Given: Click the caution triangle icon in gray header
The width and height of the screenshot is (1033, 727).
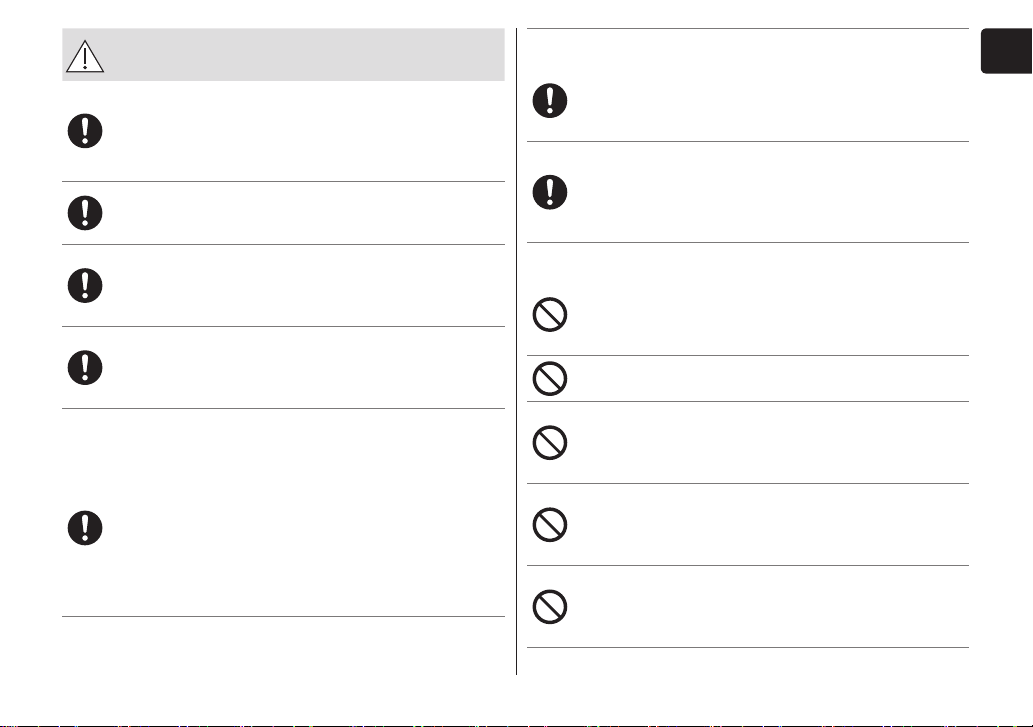Looking at the screenshot, I should [x=85, y=56].
